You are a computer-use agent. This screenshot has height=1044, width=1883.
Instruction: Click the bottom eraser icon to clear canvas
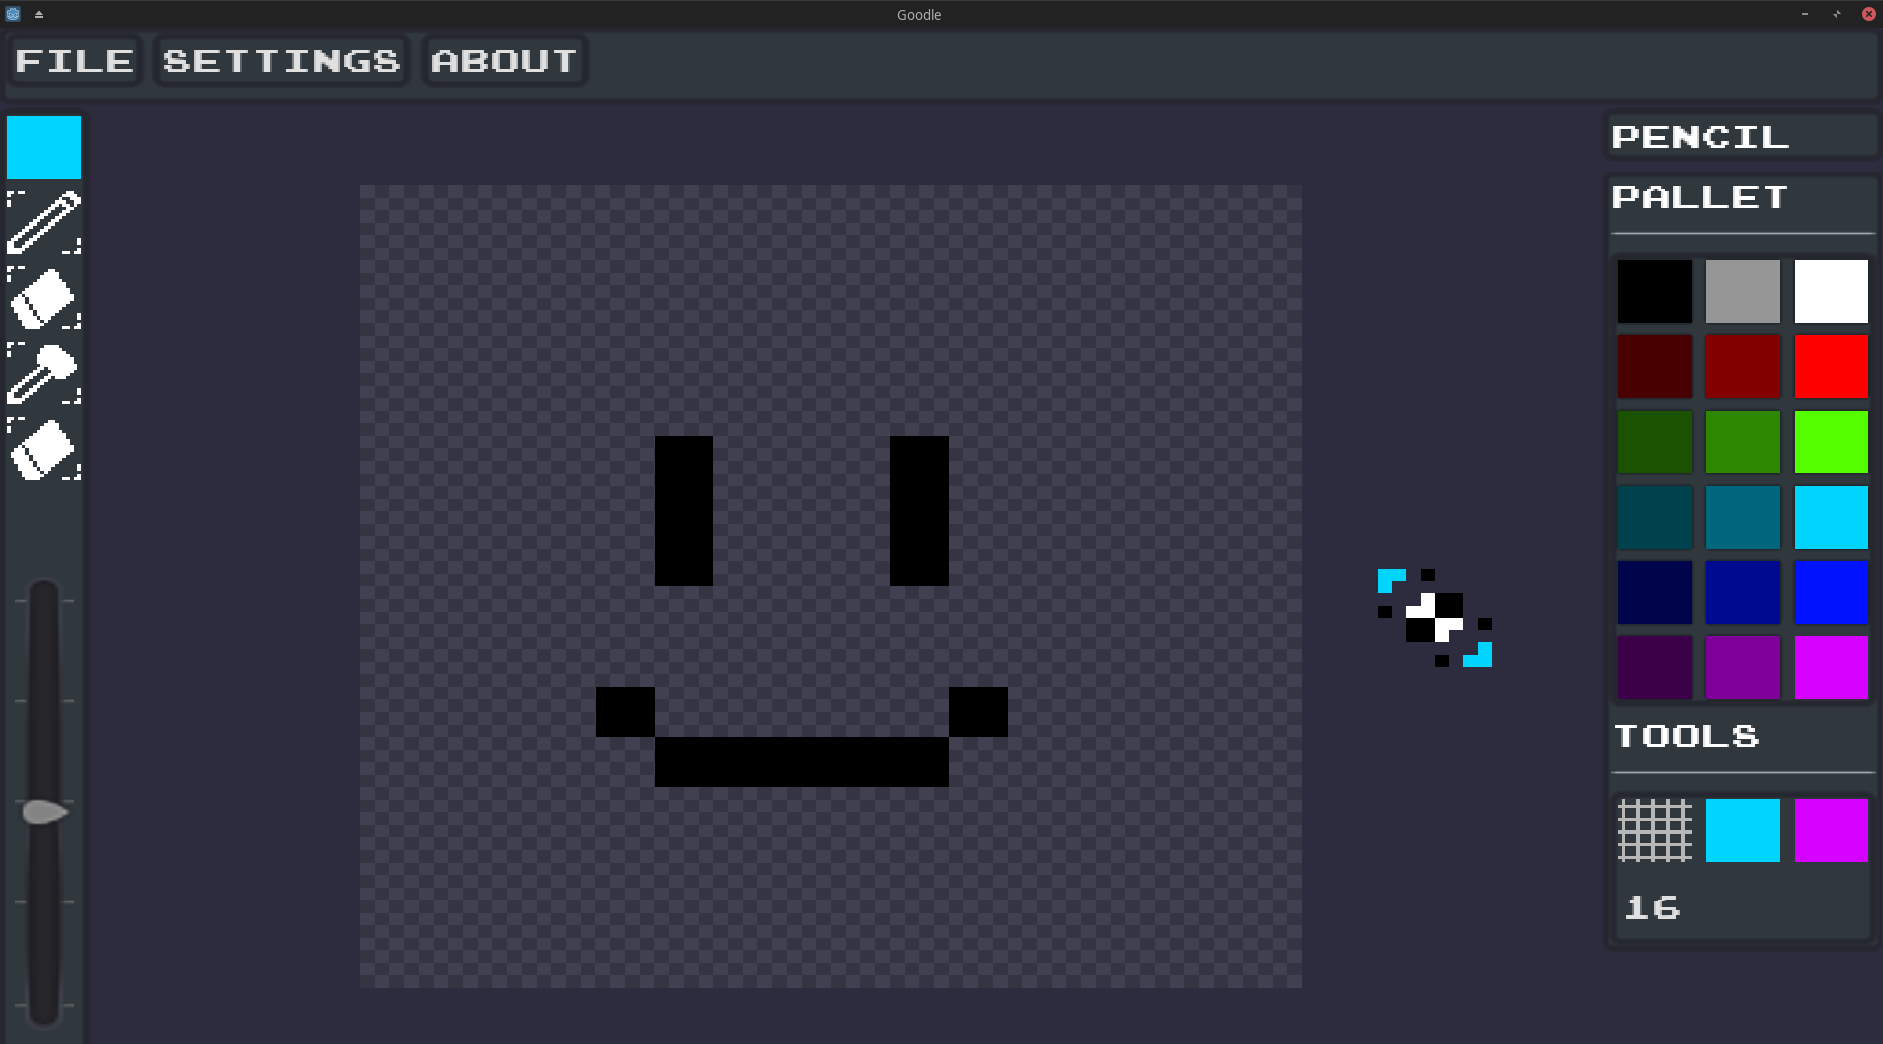(x=44, y=450)
